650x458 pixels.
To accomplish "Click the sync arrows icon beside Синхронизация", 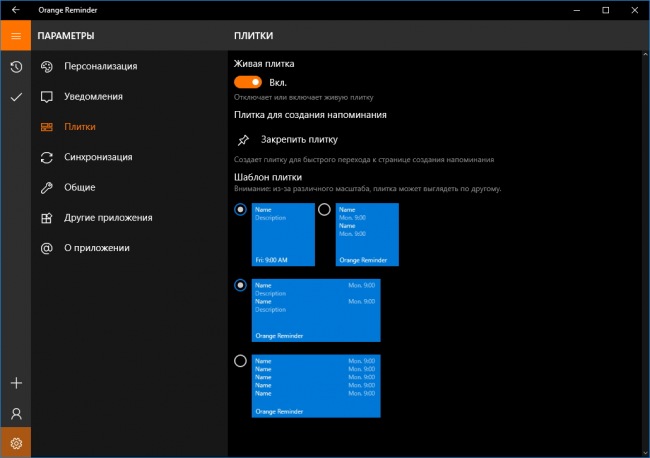I will click(x=46, y=158).
